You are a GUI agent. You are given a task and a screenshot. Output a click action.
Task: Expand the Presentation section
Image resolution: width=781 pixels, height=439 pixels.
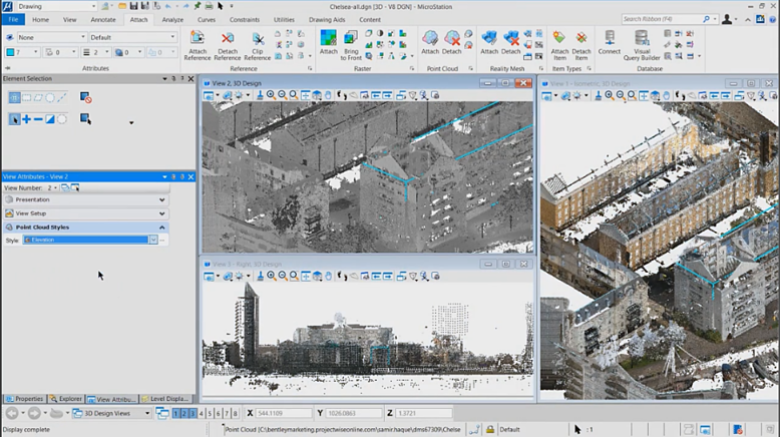click(85, 200)
